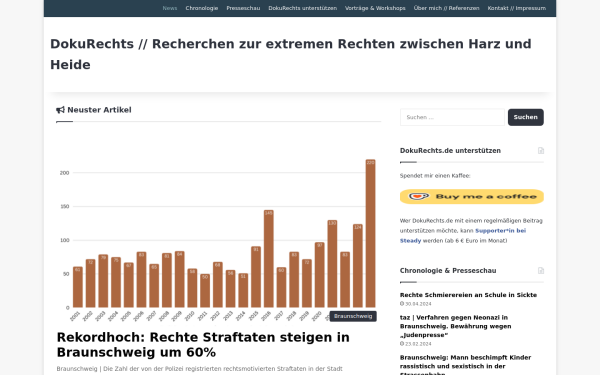Click the 23.02.2024 date text
This screenshot has height=375, width=600.
pyautogui.click(x=418, y=344)
